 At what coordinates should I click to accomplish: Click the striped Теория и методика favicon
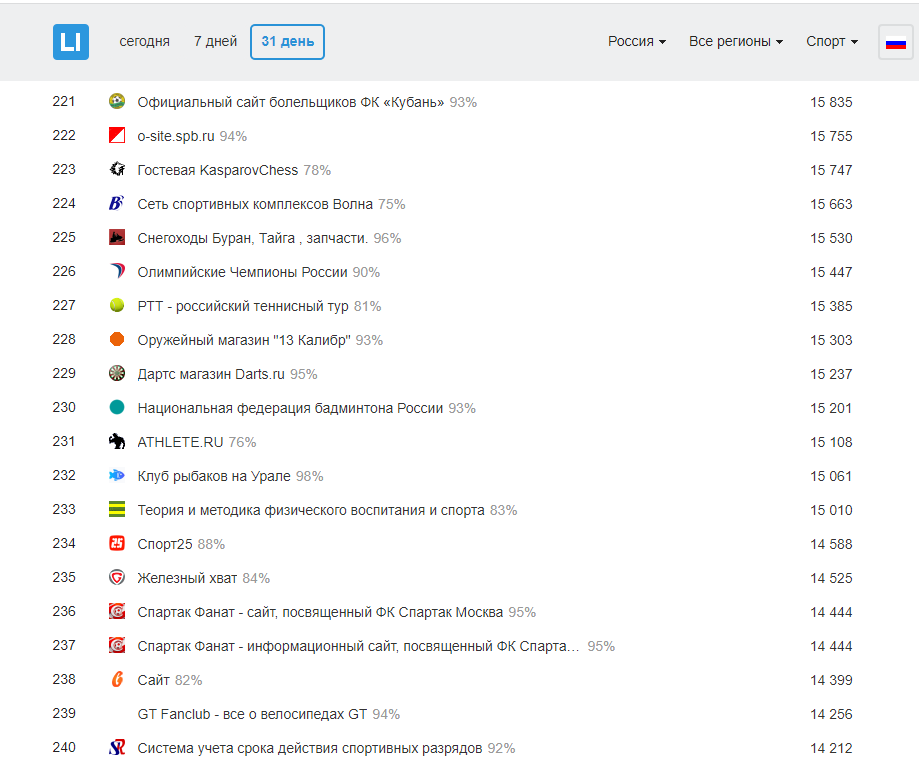117,509
